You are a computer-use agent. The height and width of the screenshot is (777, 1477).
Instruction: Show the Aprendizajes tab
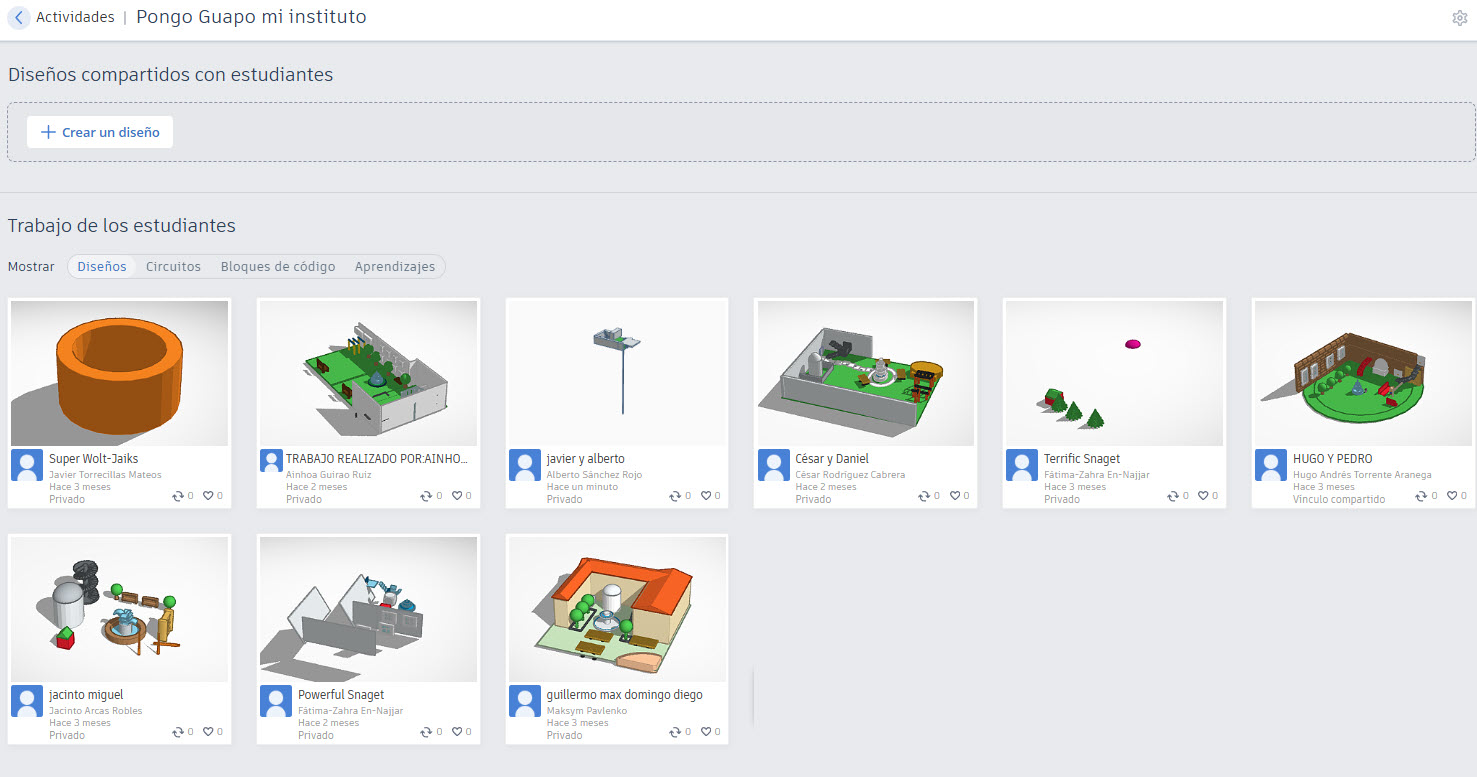coord(395,267)
